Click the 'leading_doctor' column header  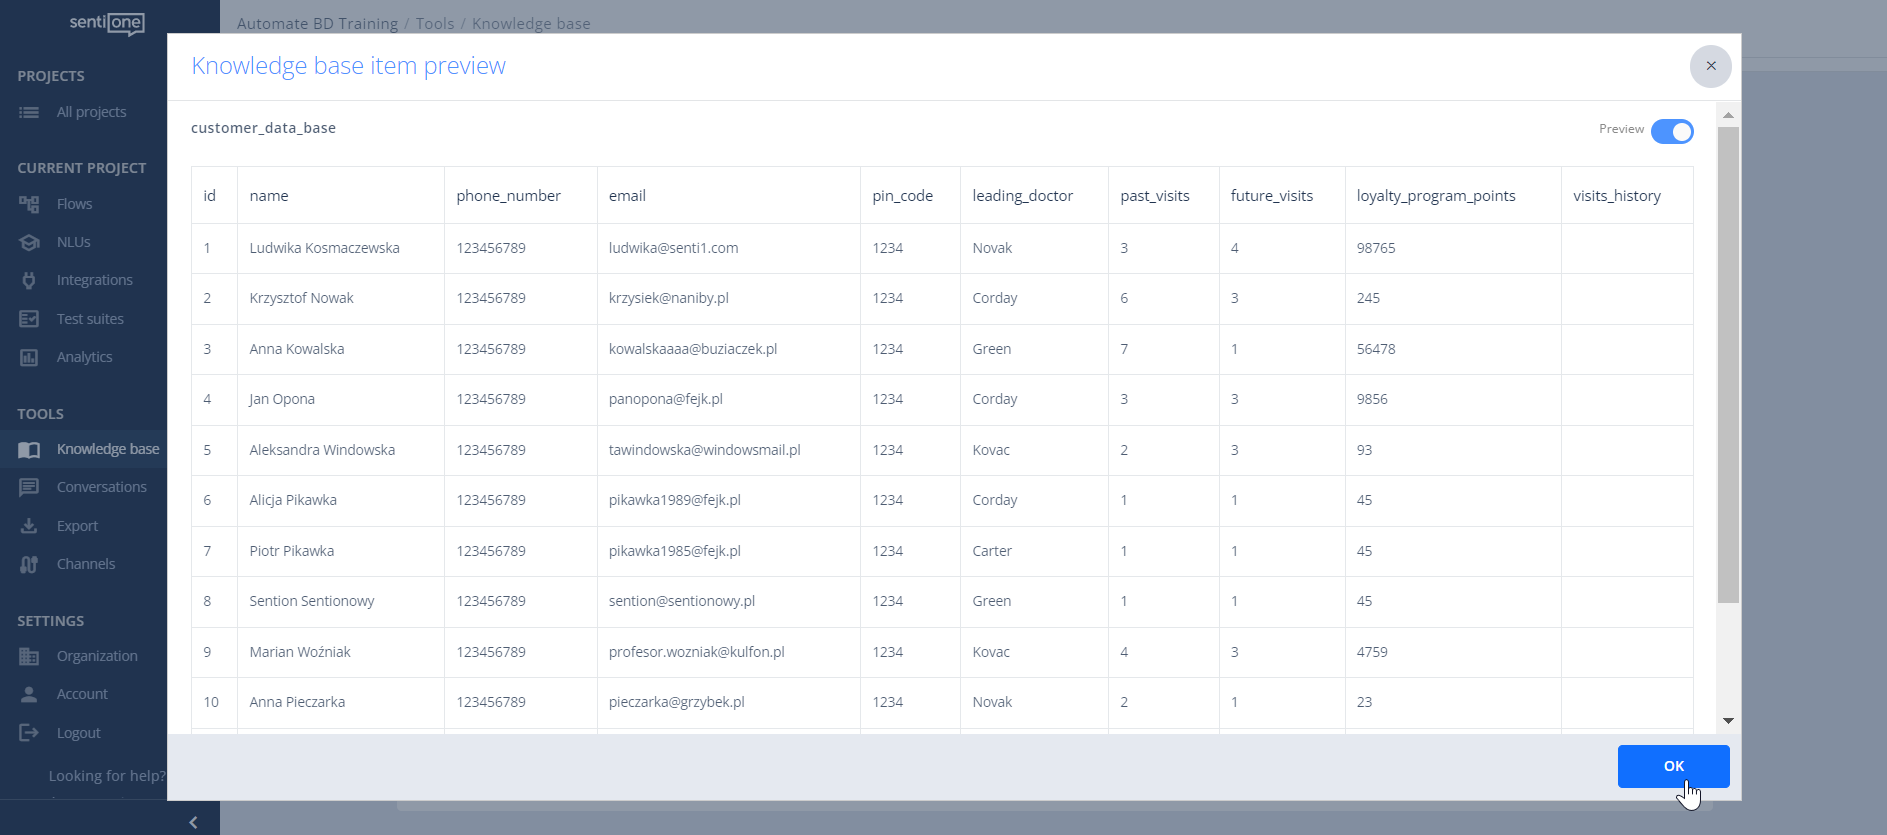(x=1022, y=196)
